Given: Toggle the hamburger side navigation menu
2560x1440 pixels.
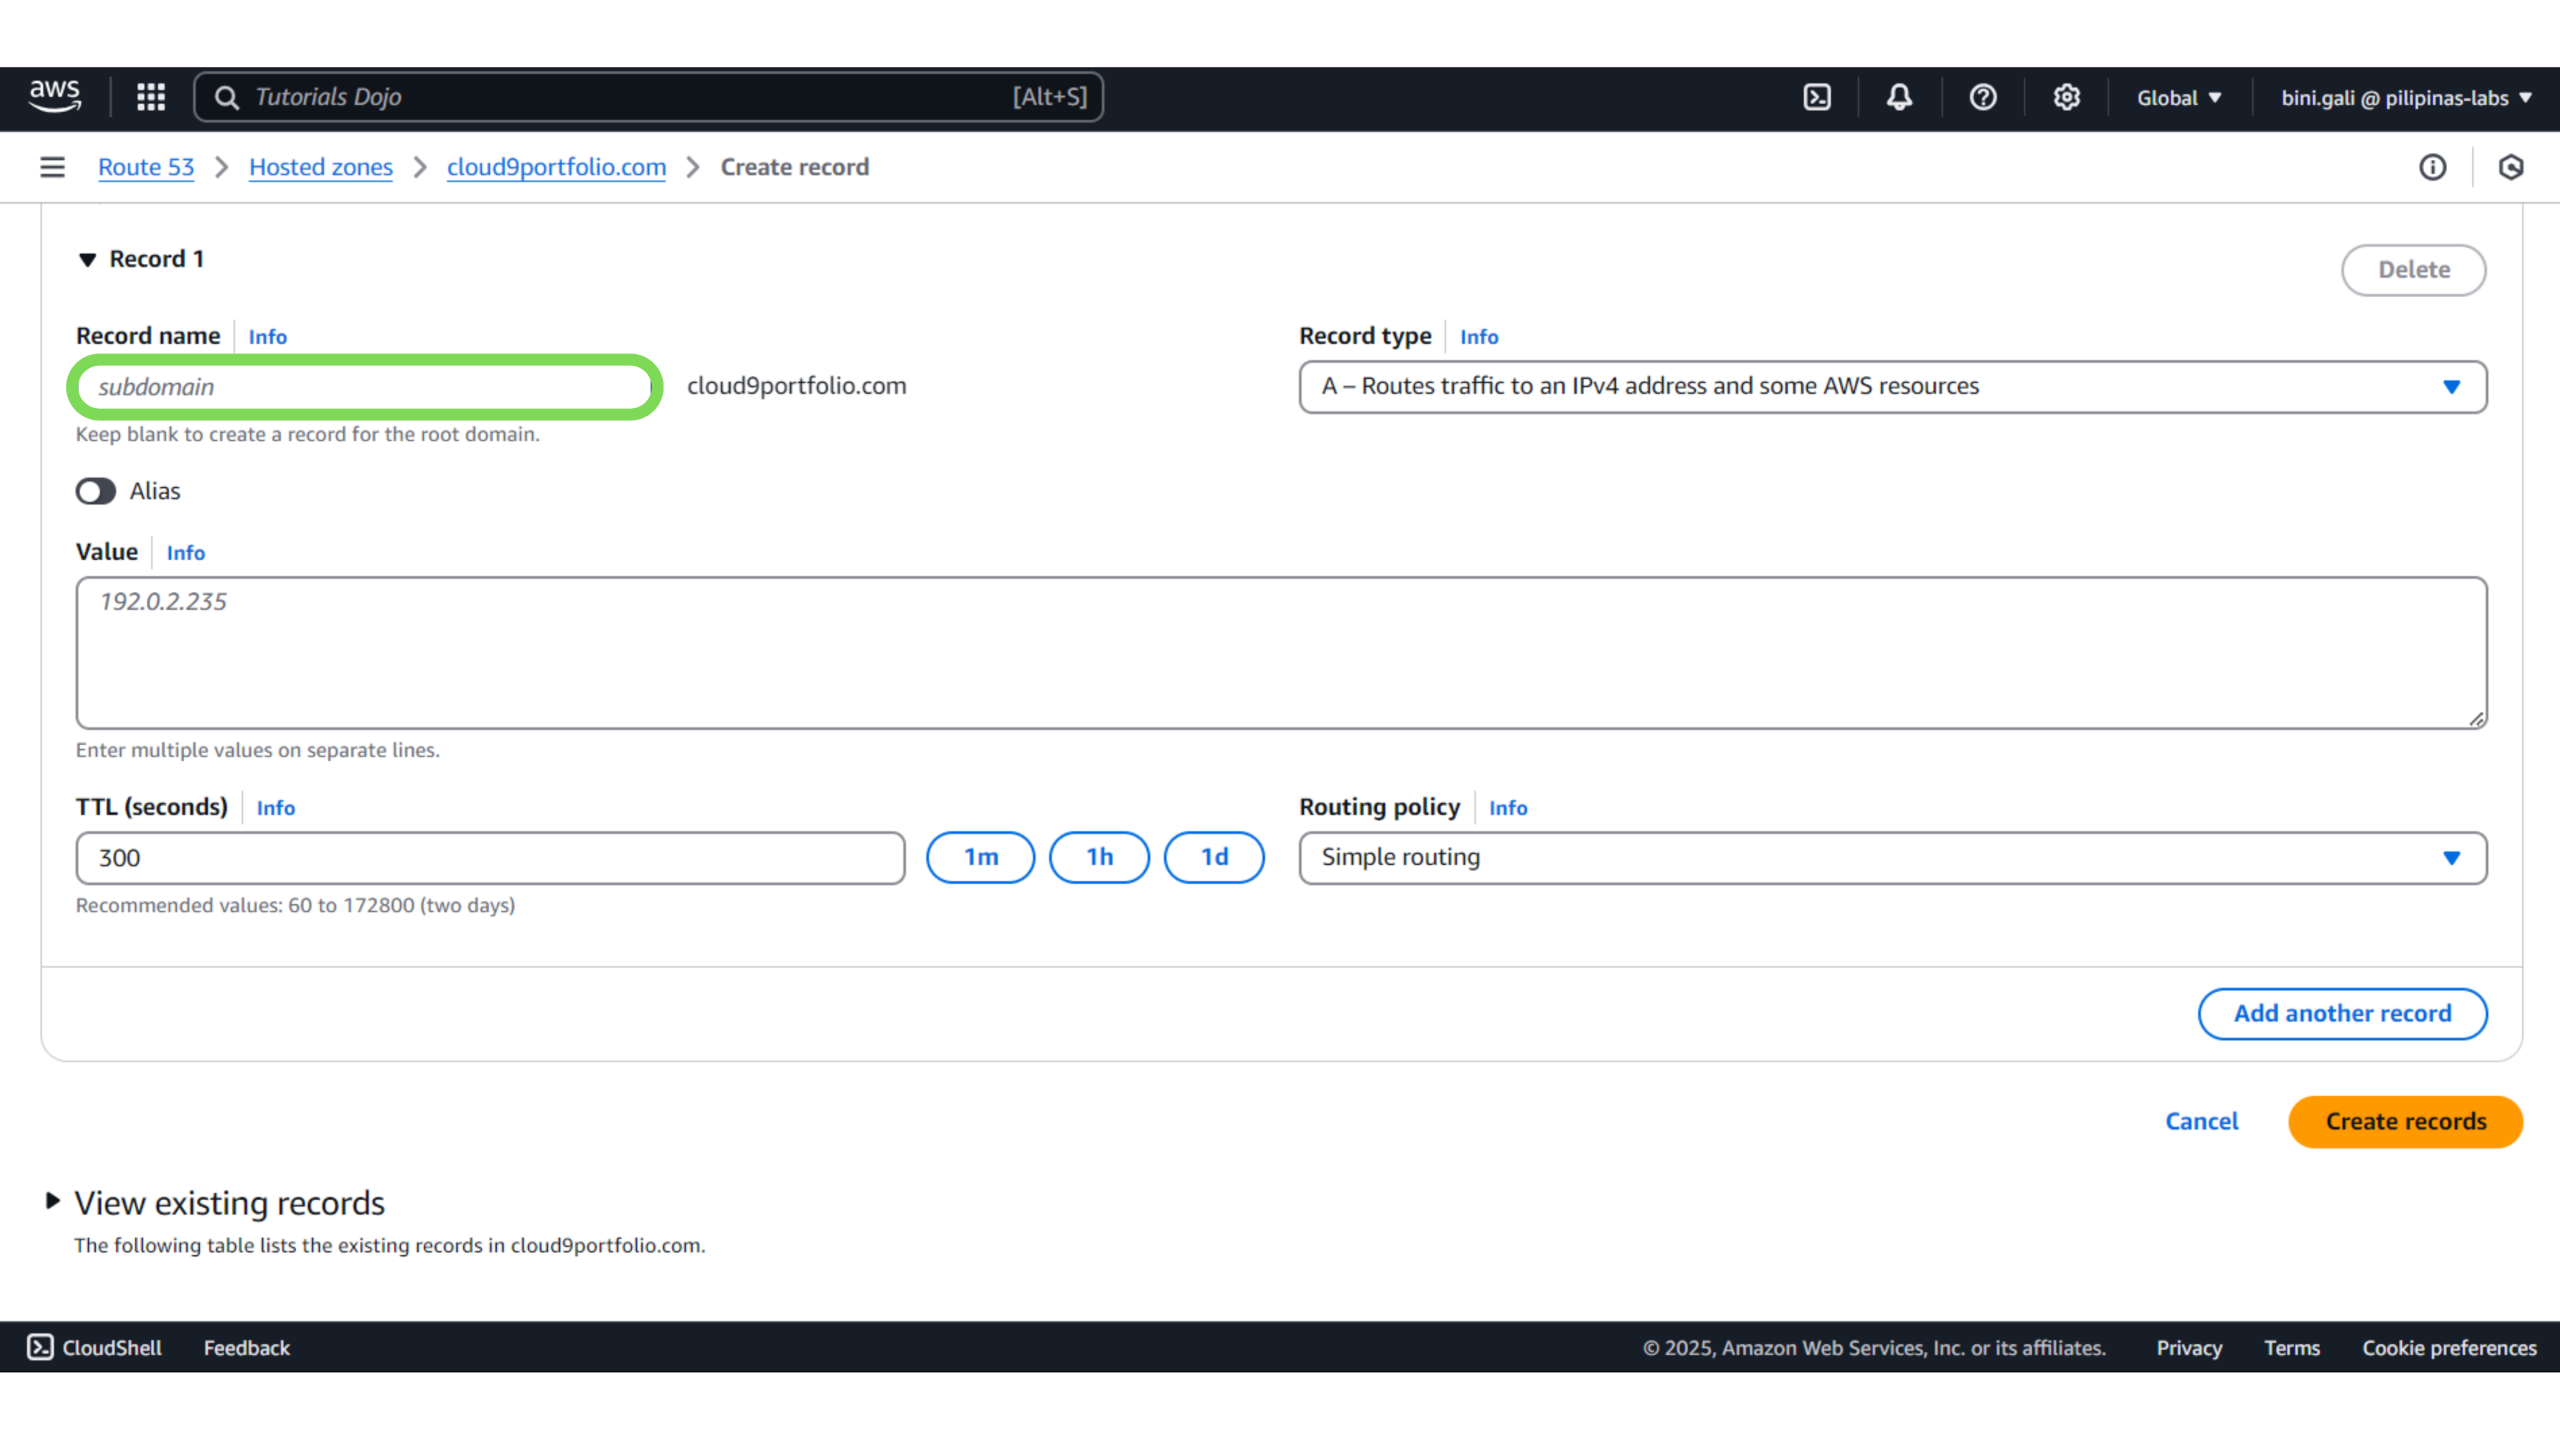Looking at the screenshot, I should [52, 167].
